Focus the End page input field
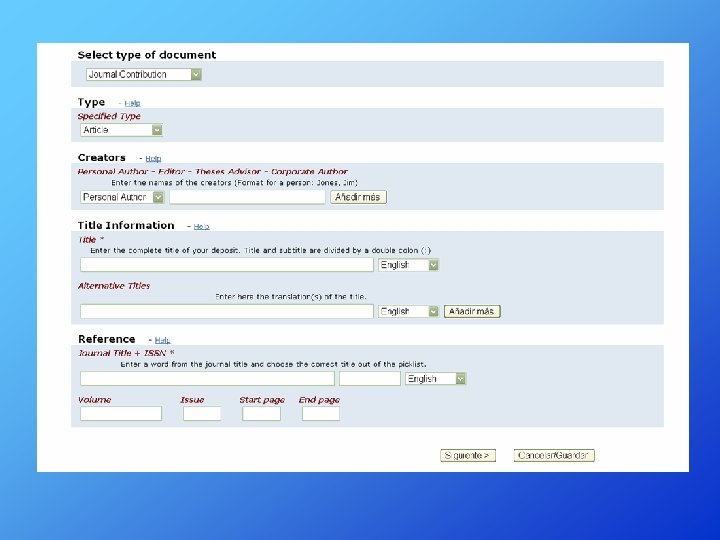The width and height of the screenshot is (720, 540). [321, 413]
